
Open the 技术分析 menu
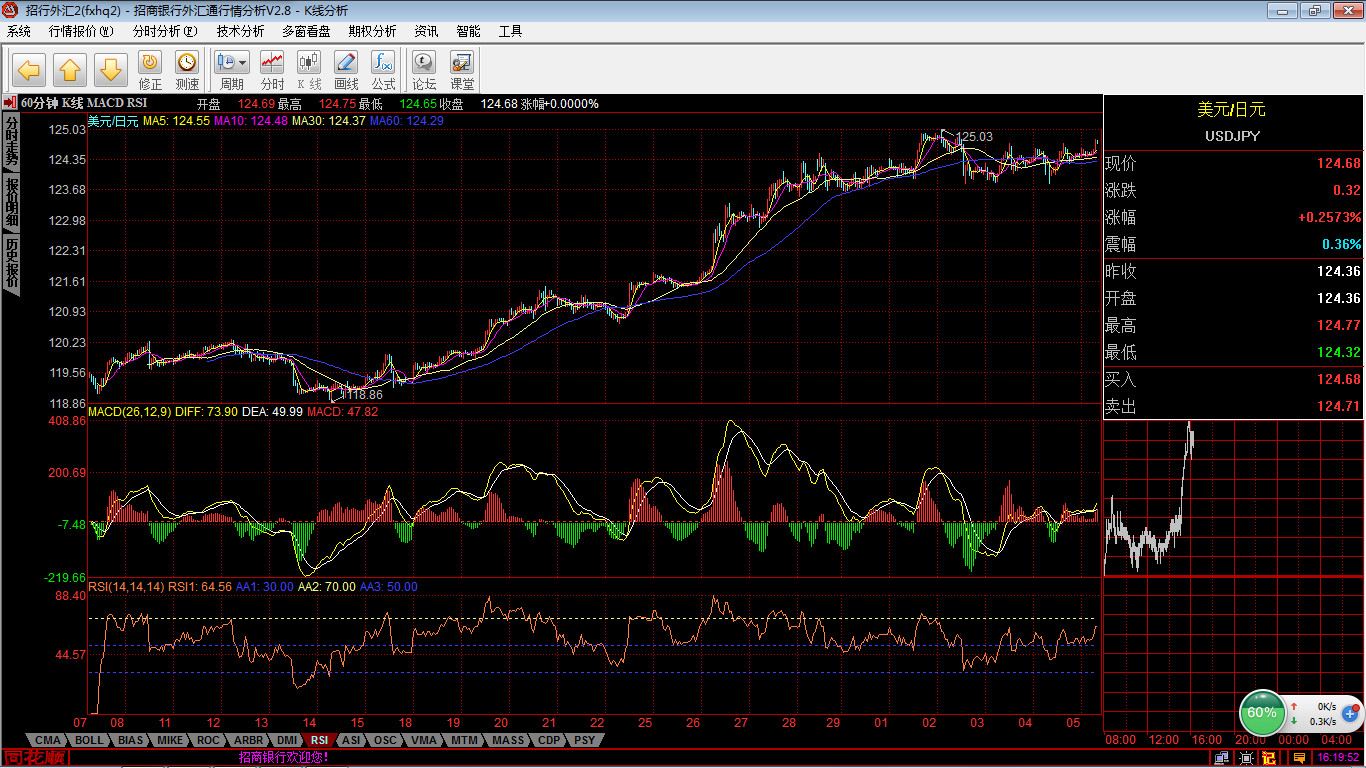[x=240, y=31]
